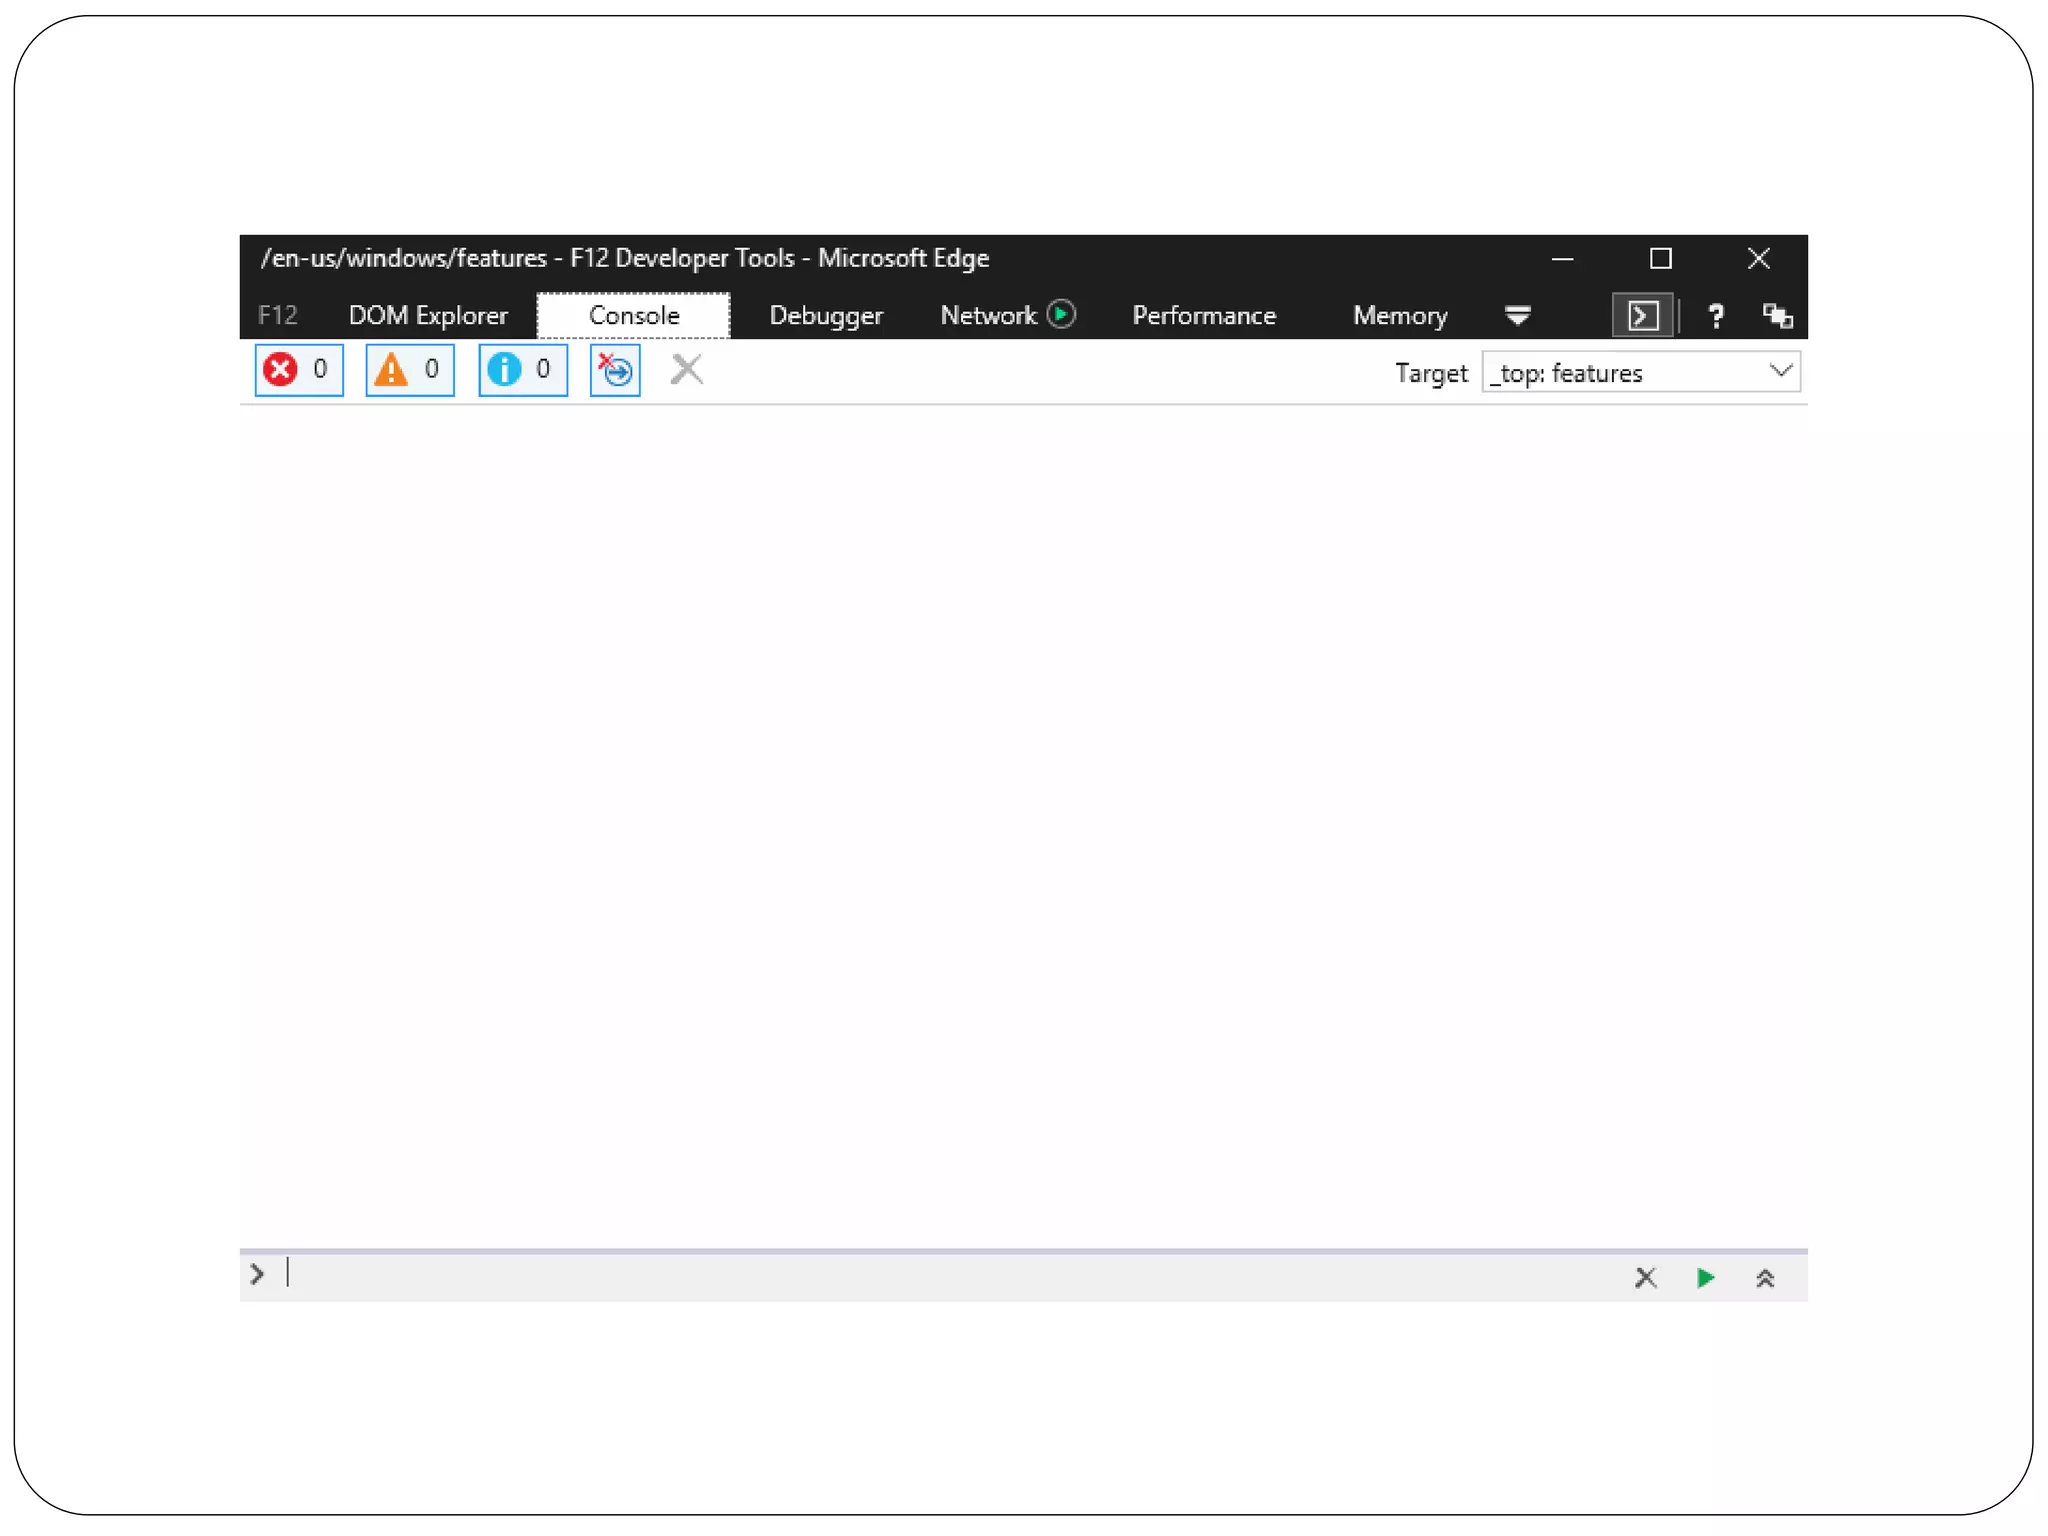Run the script with green play
The height and width of the screenshot is (1536, 2048).
click(x=1705, y=1277)
